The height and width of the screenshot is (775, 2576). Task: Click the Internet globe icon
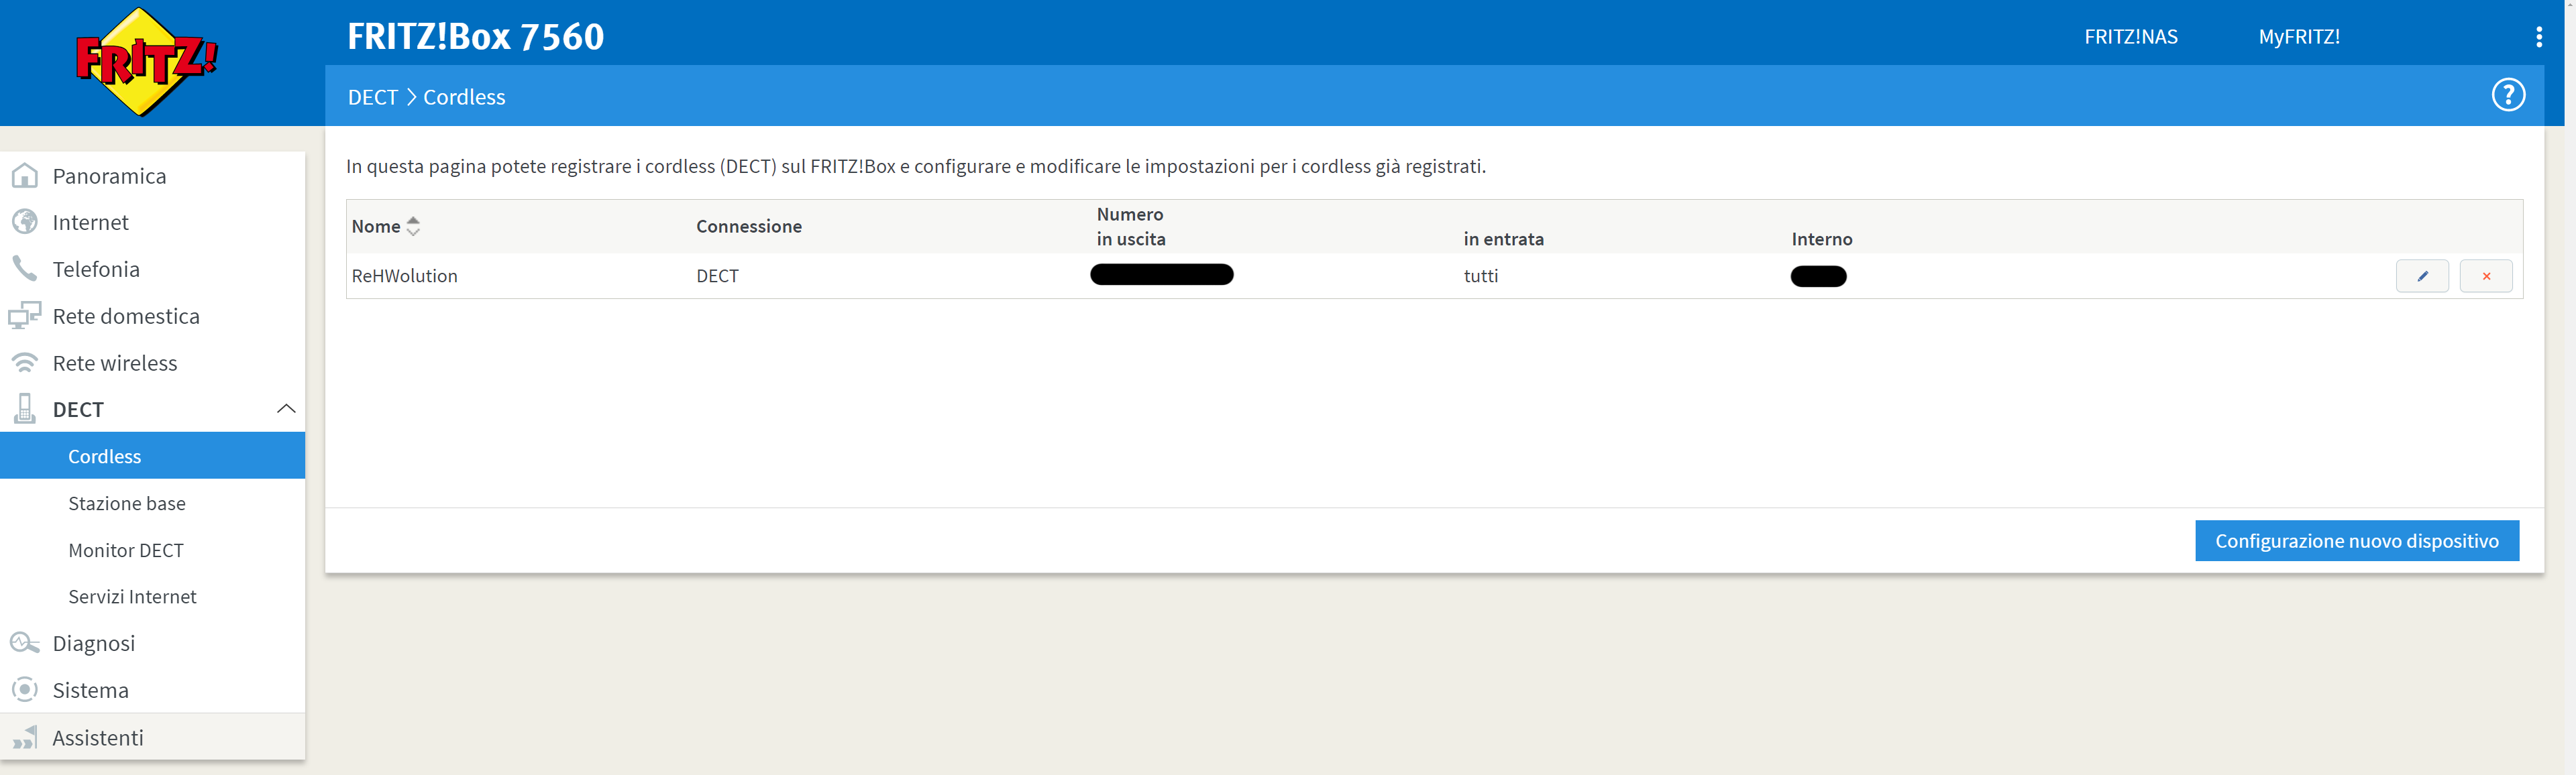(x=25, y=222)
